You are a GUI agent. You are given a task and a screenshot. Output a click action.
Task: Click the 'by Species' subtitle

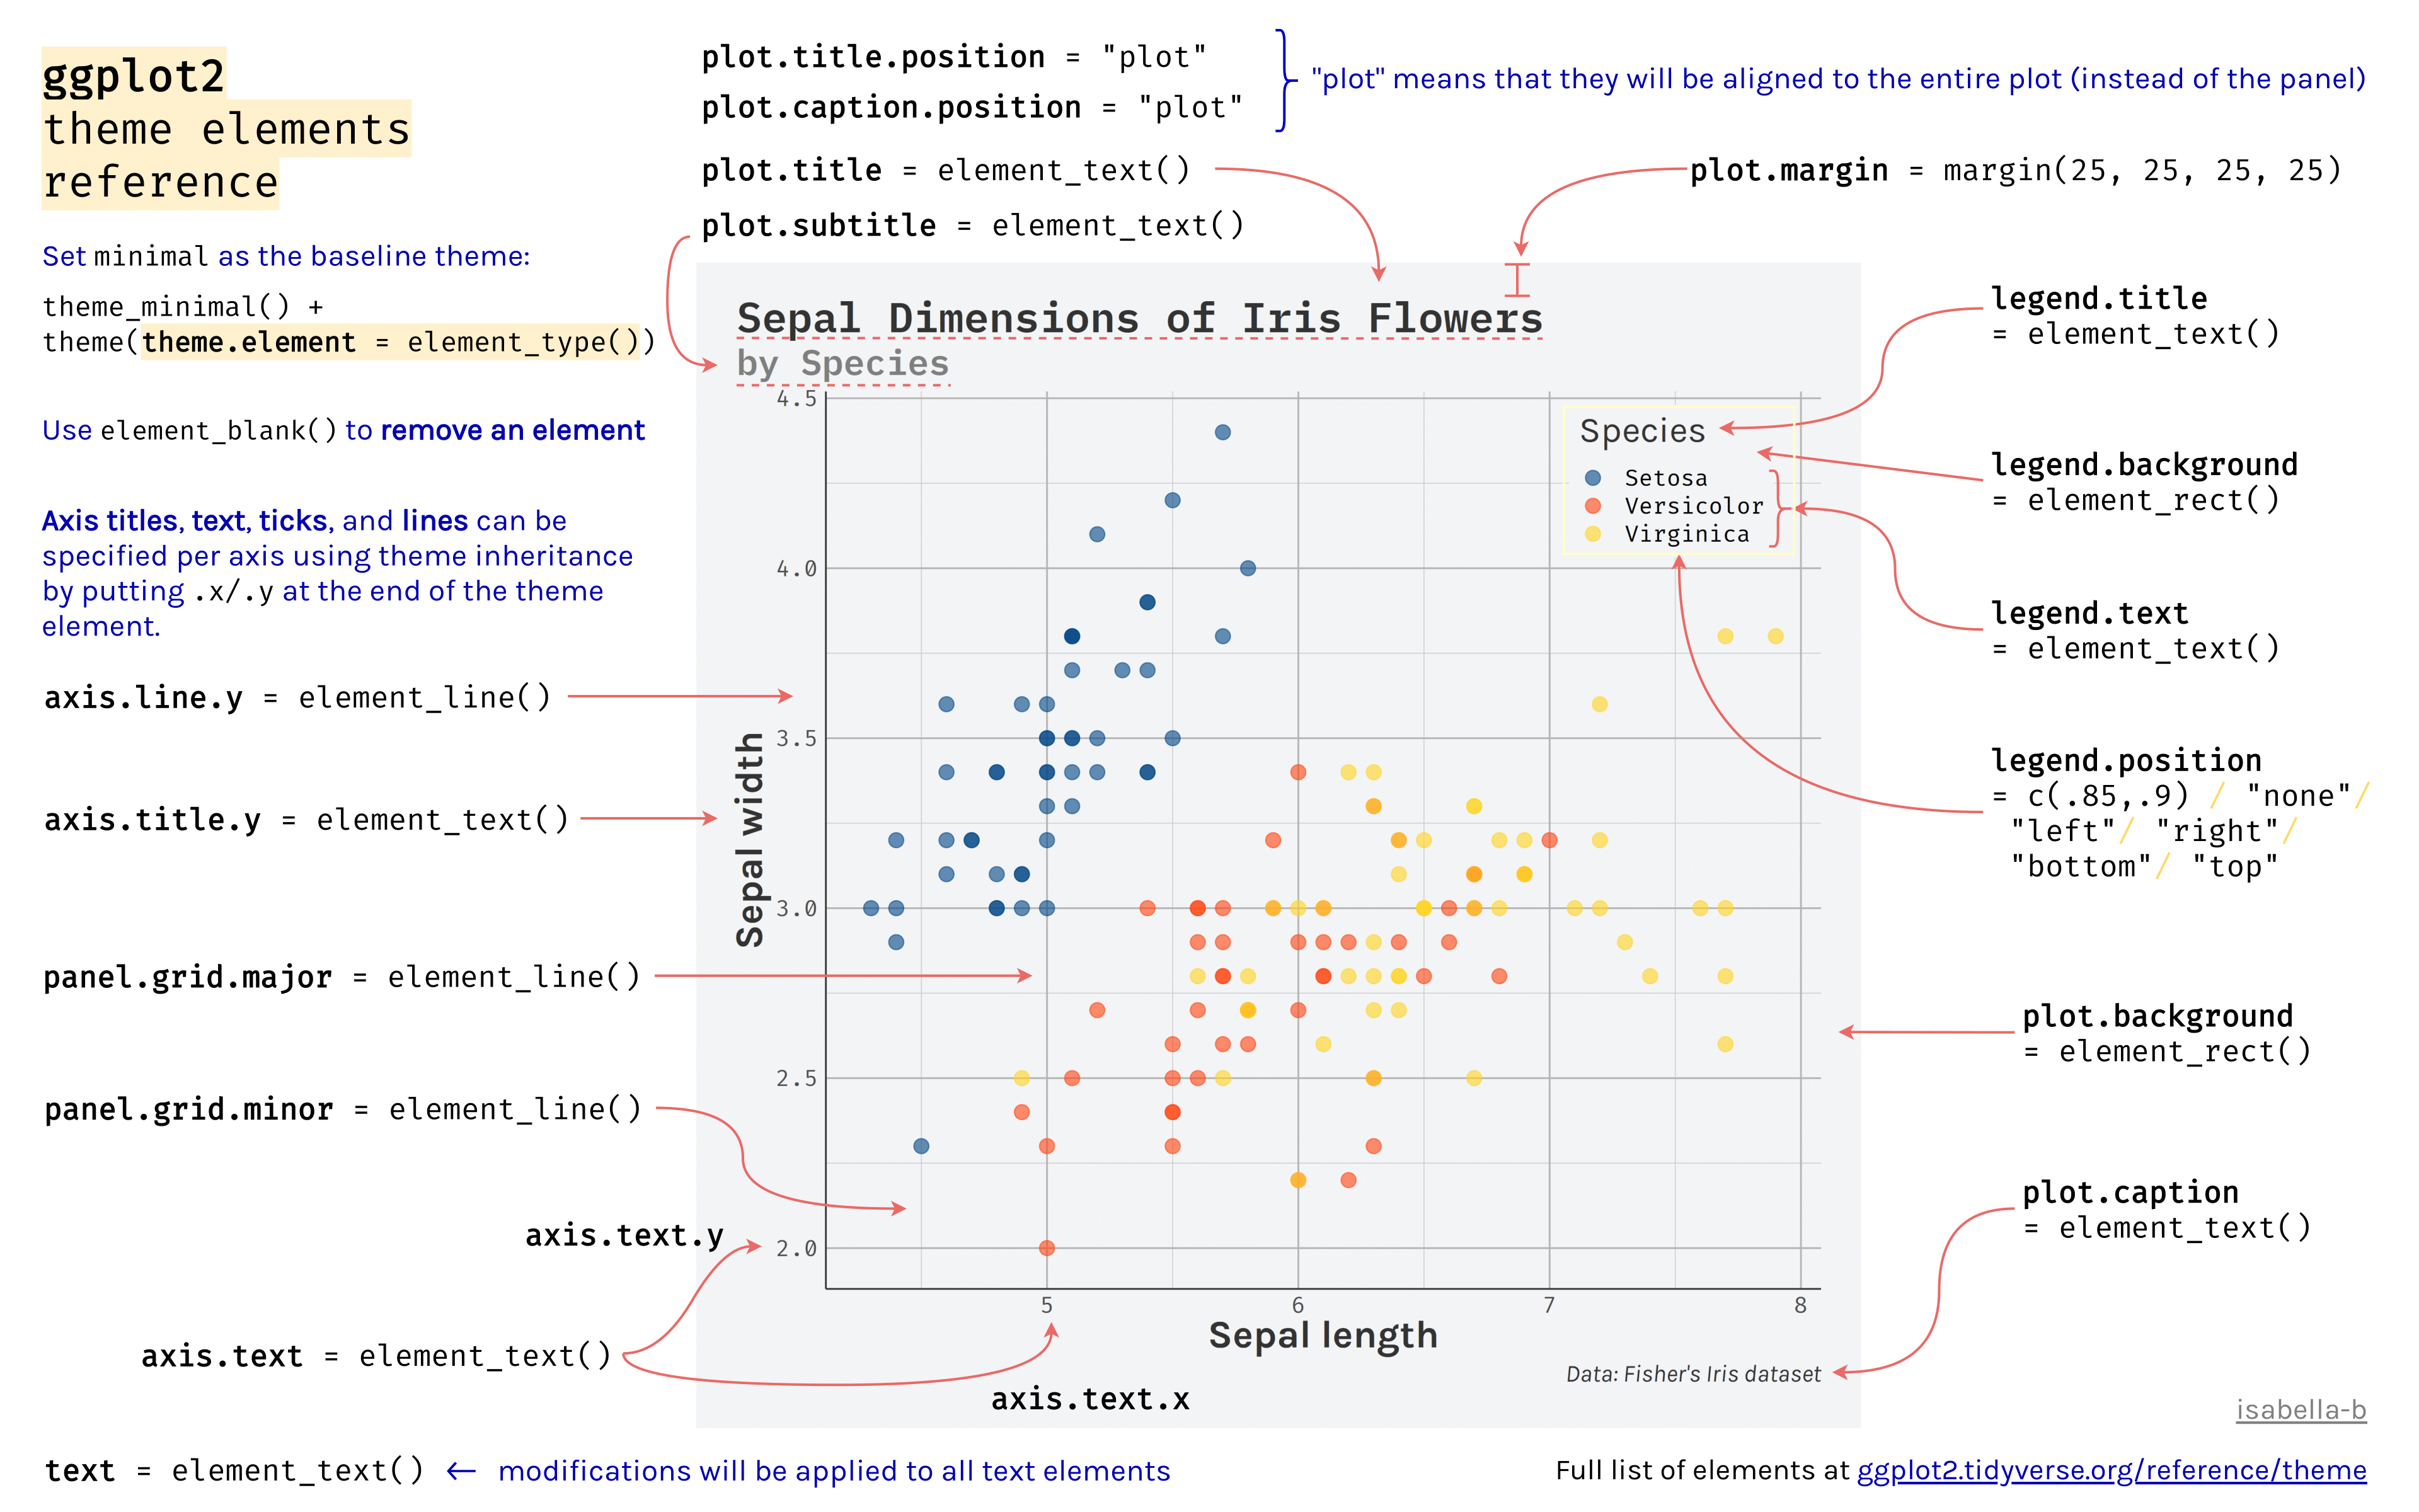tap(842, 364)
